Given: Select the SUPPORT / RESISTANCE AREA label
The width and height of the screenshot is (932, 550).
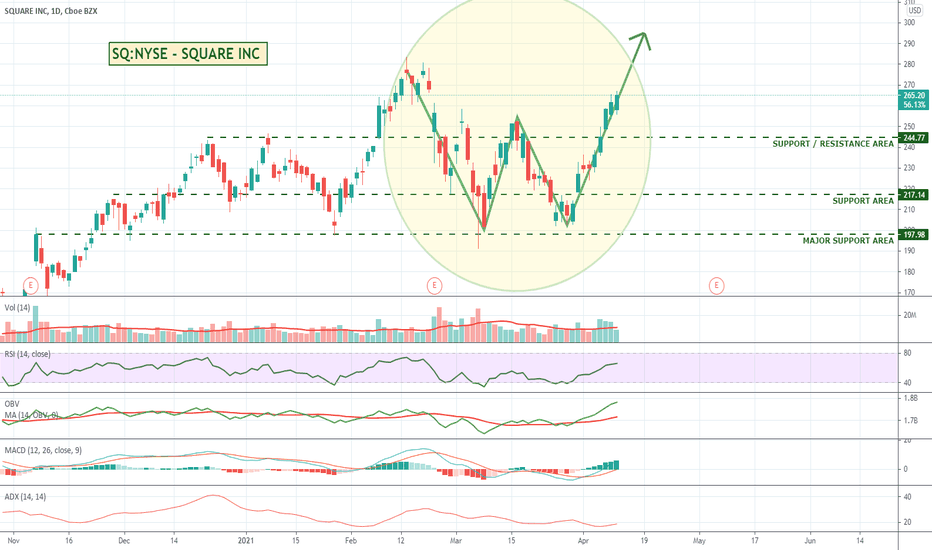Looking at the screenshot, I should [833, 144].
